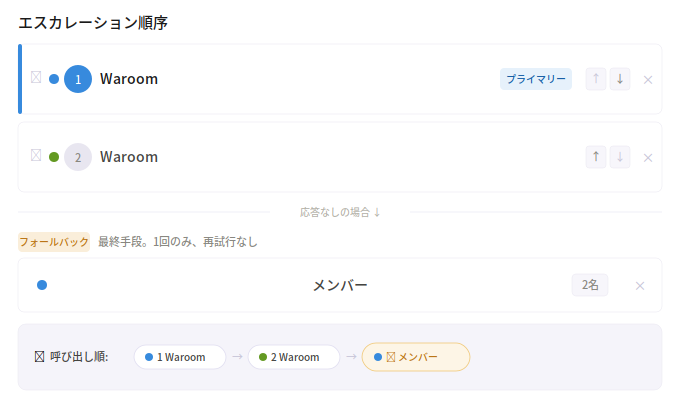680x406 pixels.
Task: Select the 1 Waroom chip in call order
Action: (180, 357)
